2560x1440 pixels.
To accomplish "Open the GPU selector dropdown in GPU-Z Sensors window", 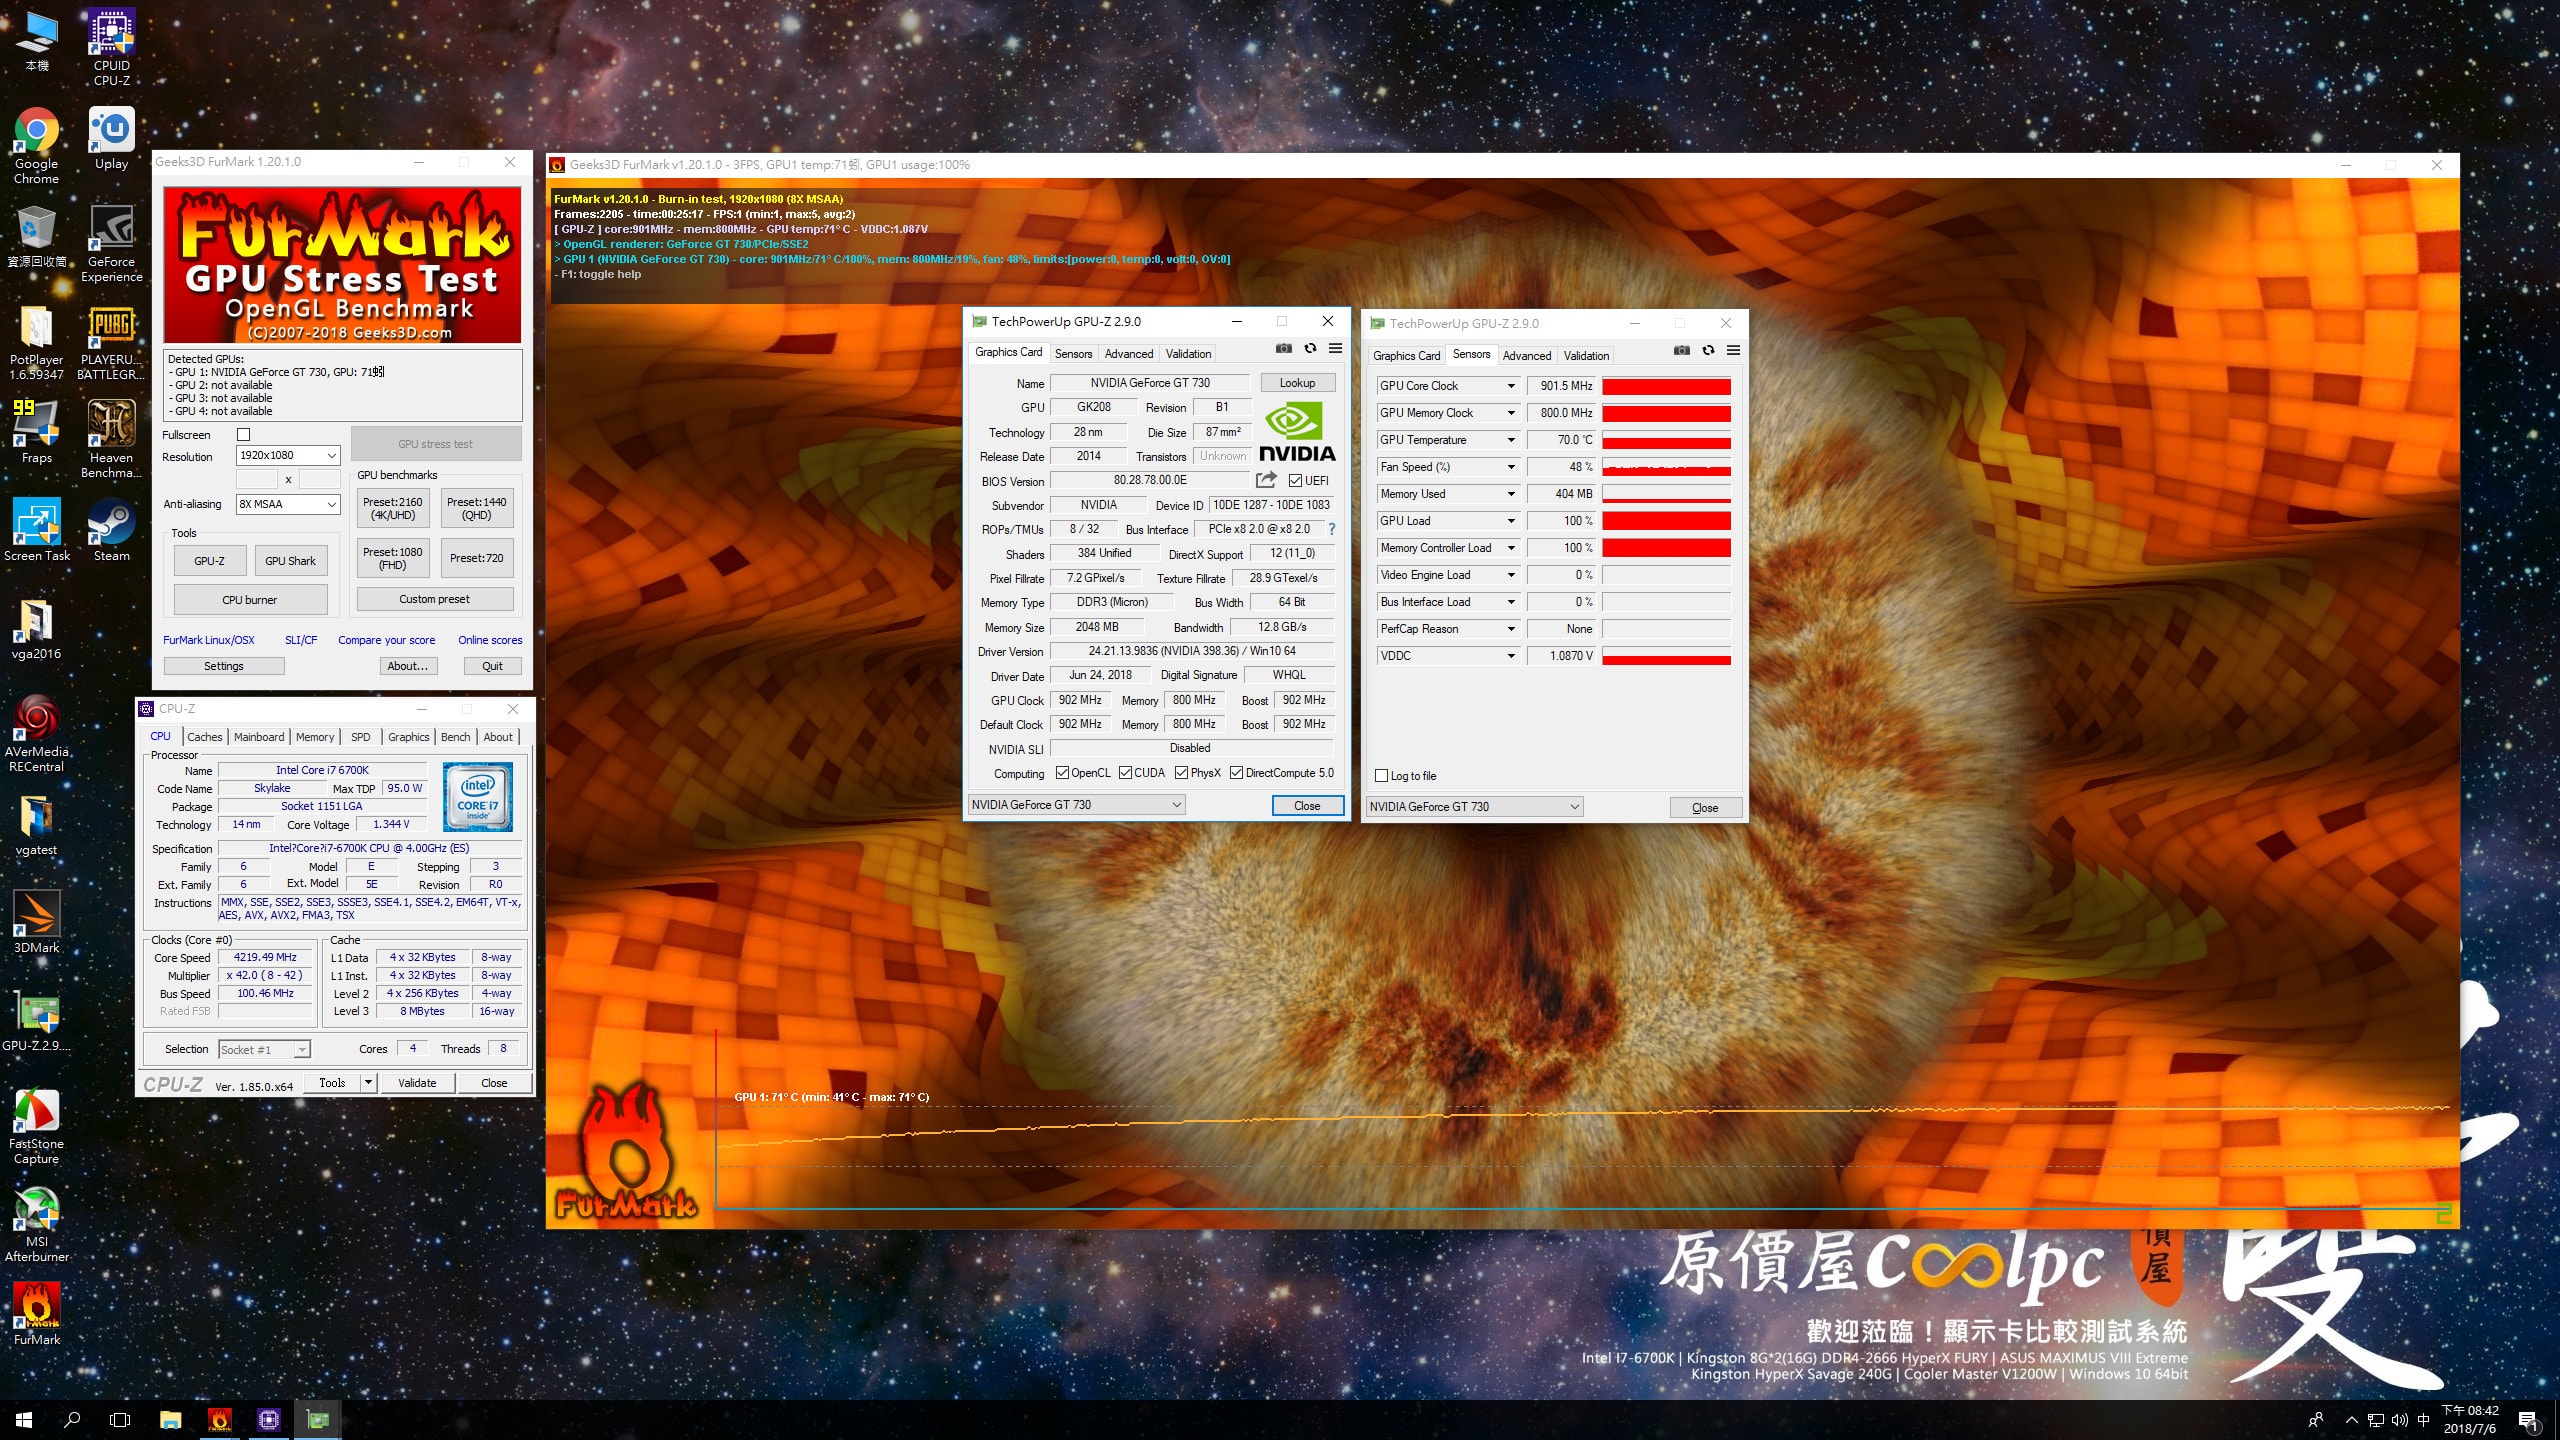I will coord(1474,807).
